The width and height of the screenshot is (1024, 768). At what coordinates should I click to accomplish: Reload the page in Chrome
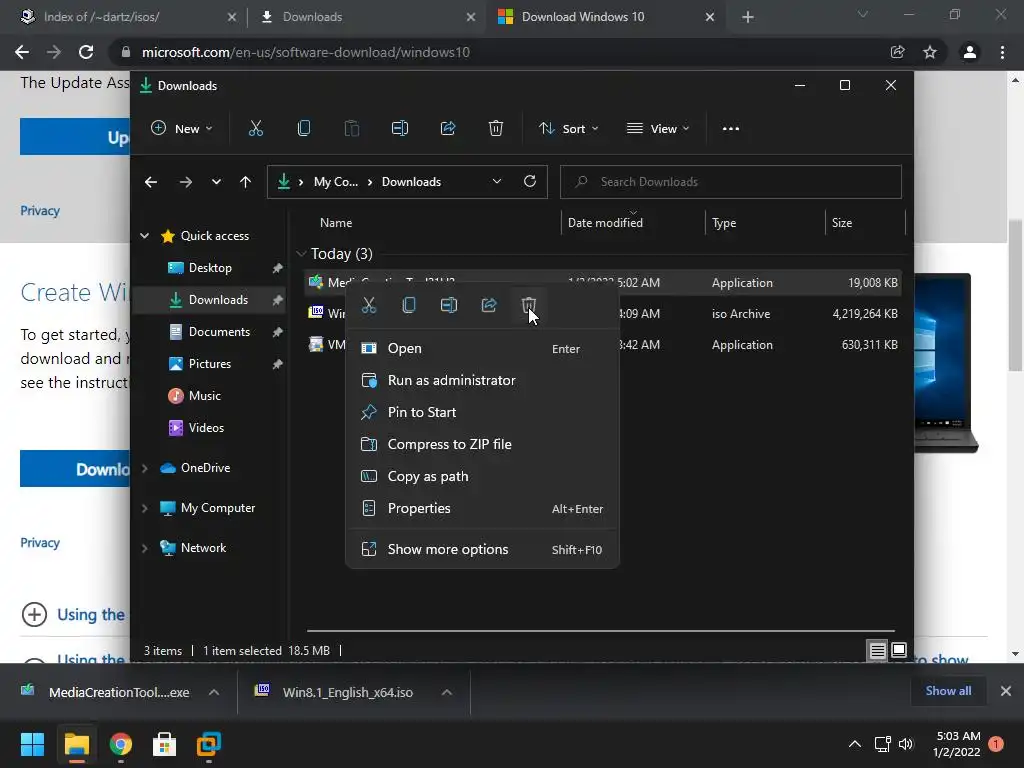tap(86, 52)
